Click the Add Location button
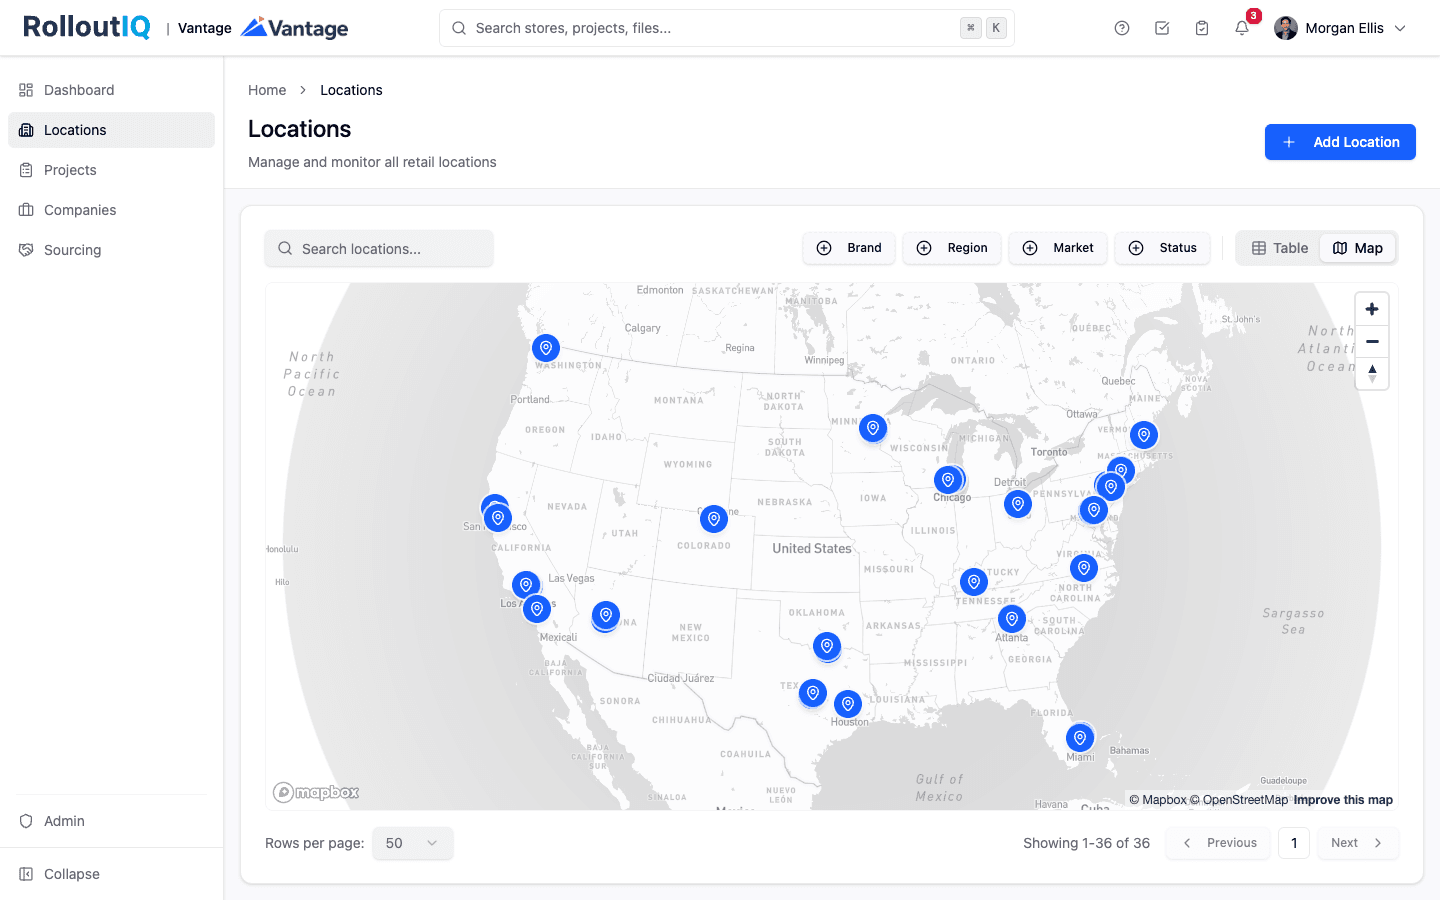The height and width of the screenshot is (900, 1440). coord(1340,142)
